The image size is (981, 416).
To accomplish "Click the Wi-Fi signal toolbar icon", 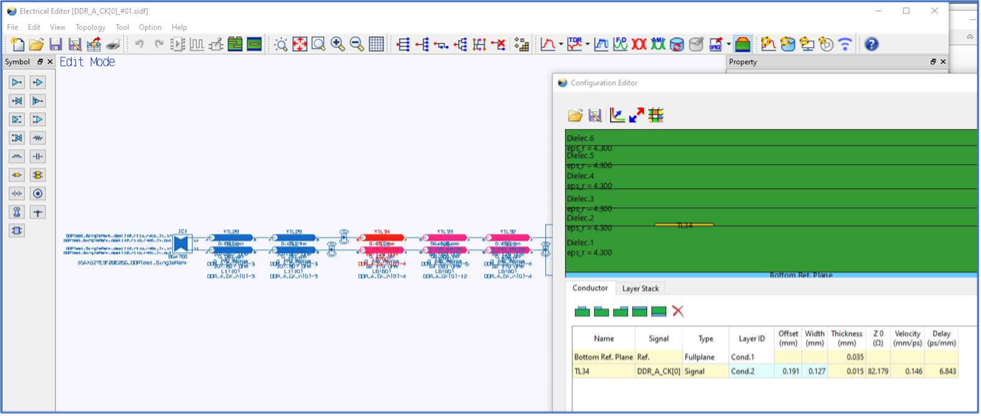I will (x=845, y=44).
